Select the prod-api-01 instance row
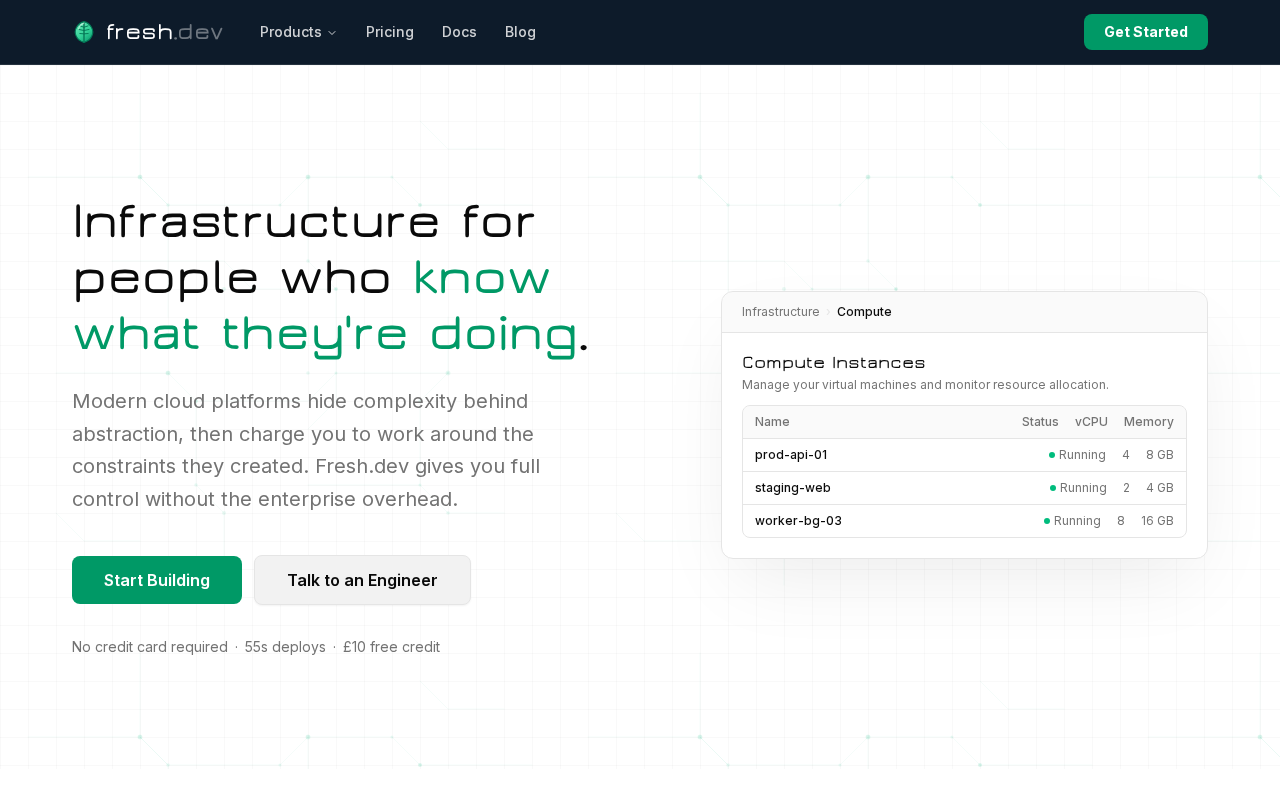The height and width of the screenshot is (800, 1280). click(964, 455)
